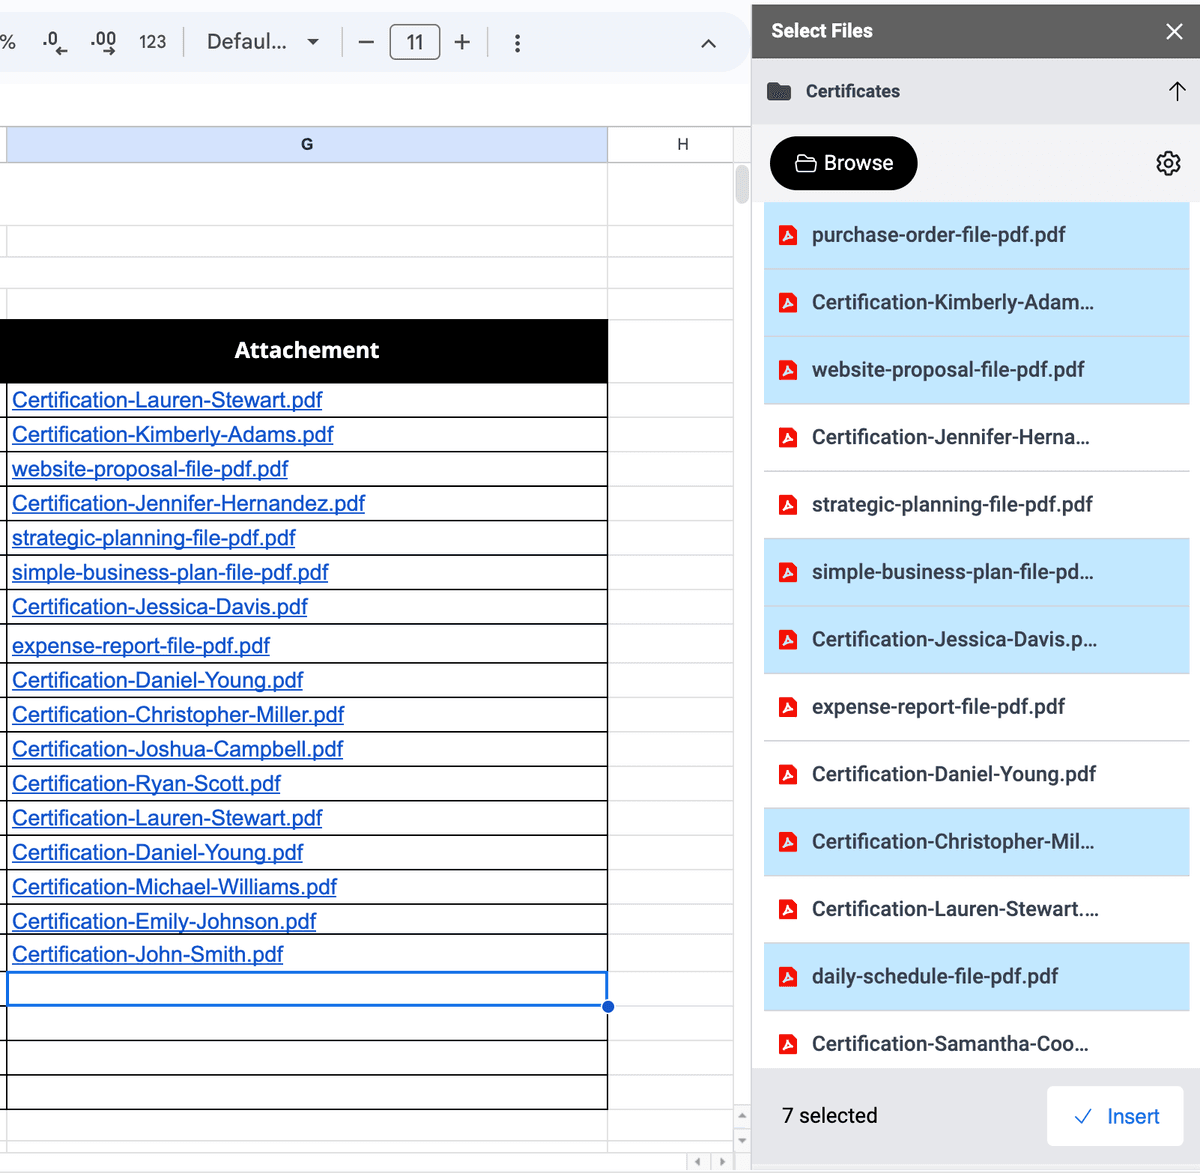This screenshot has height=1173, width=1200.
Task: Open the file picker settings gear
Action: coord(1168,163)
